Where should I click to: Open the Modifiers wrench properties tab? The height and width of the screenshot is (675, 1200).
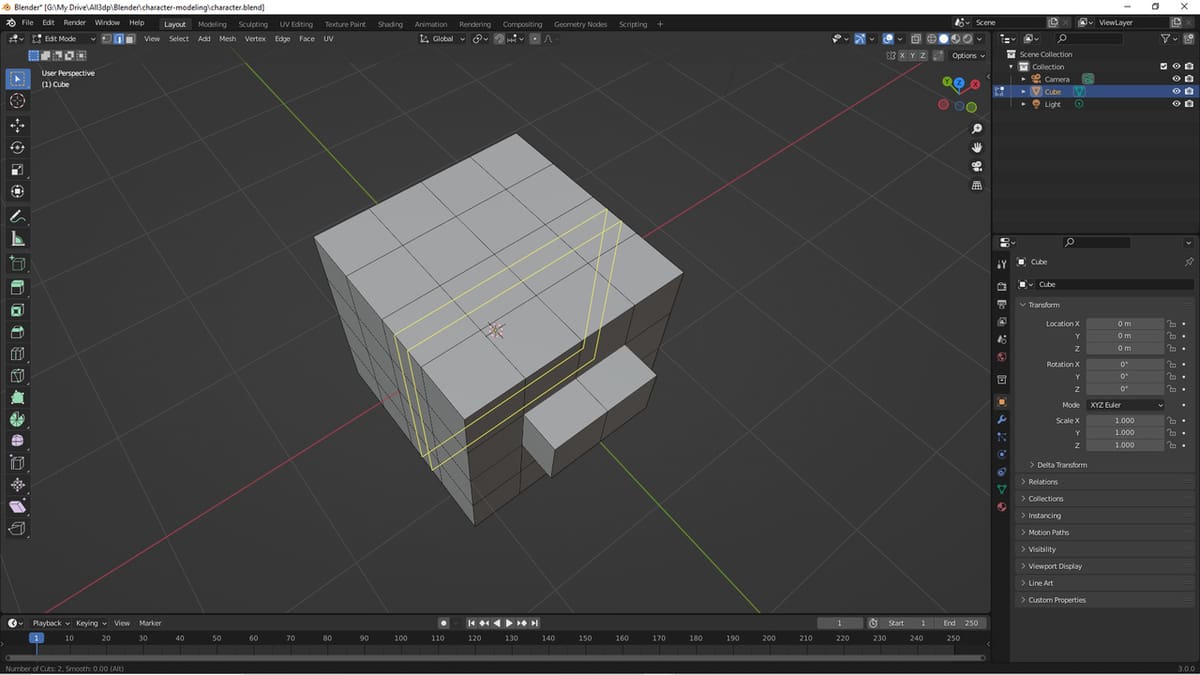(1002, 419)
